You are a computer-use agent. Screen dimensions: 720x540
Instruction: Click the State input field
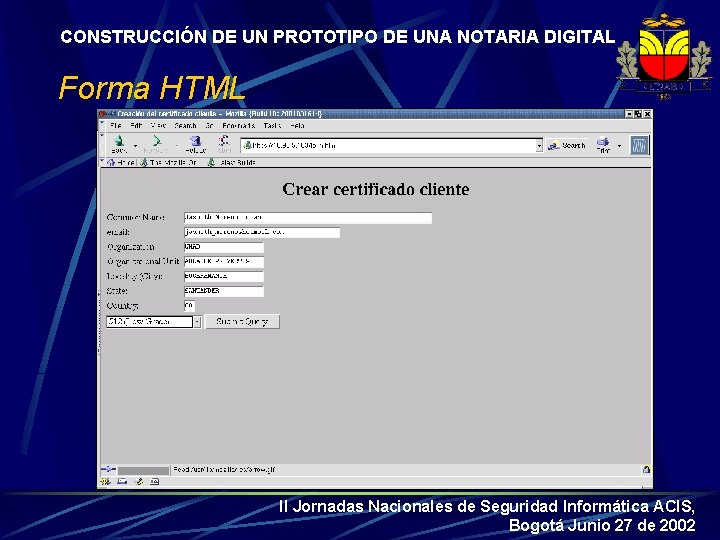point(224,291)
